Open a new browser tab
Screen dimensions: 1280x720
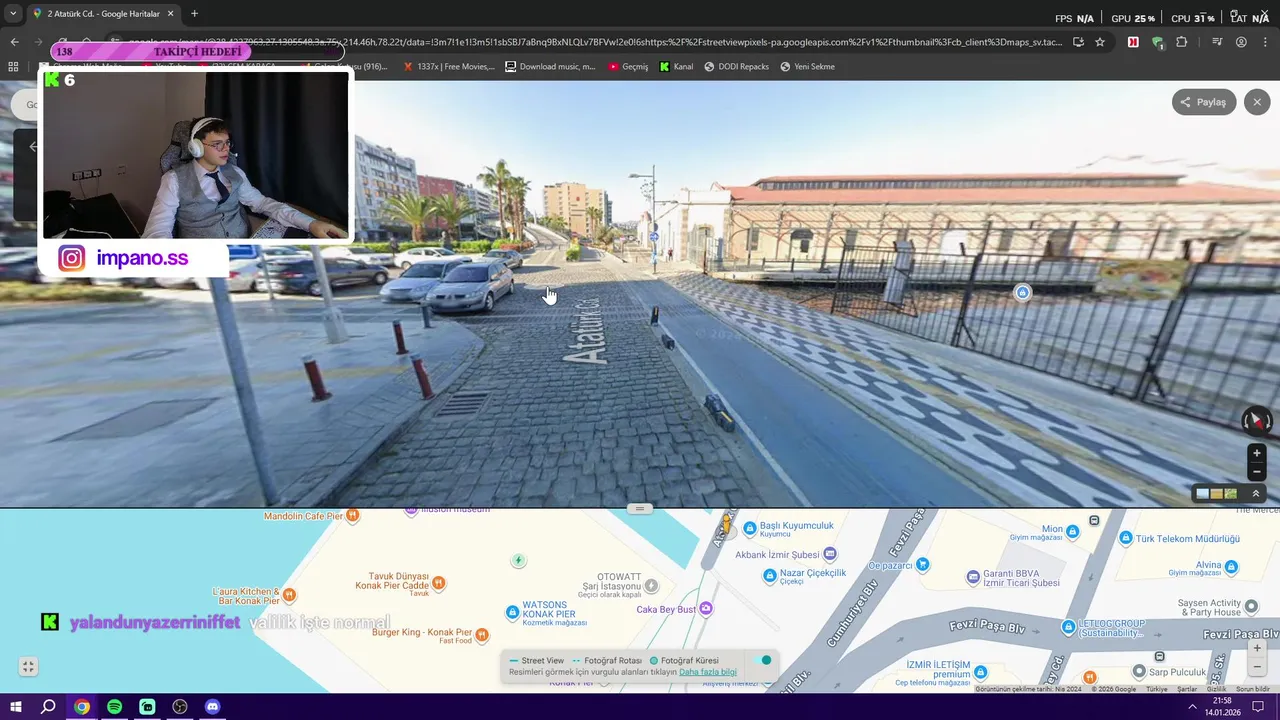(x=194, y=14)
